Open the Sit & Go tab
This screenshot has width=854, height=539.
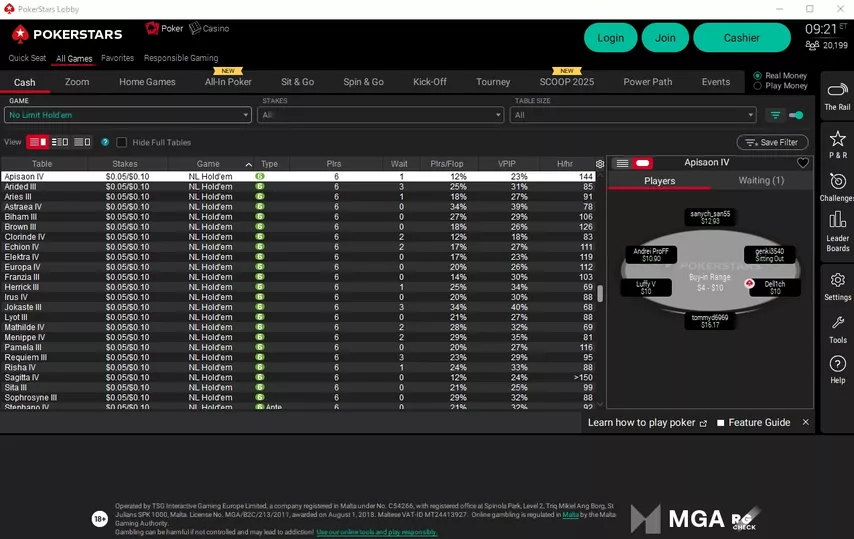click(297, 82)
